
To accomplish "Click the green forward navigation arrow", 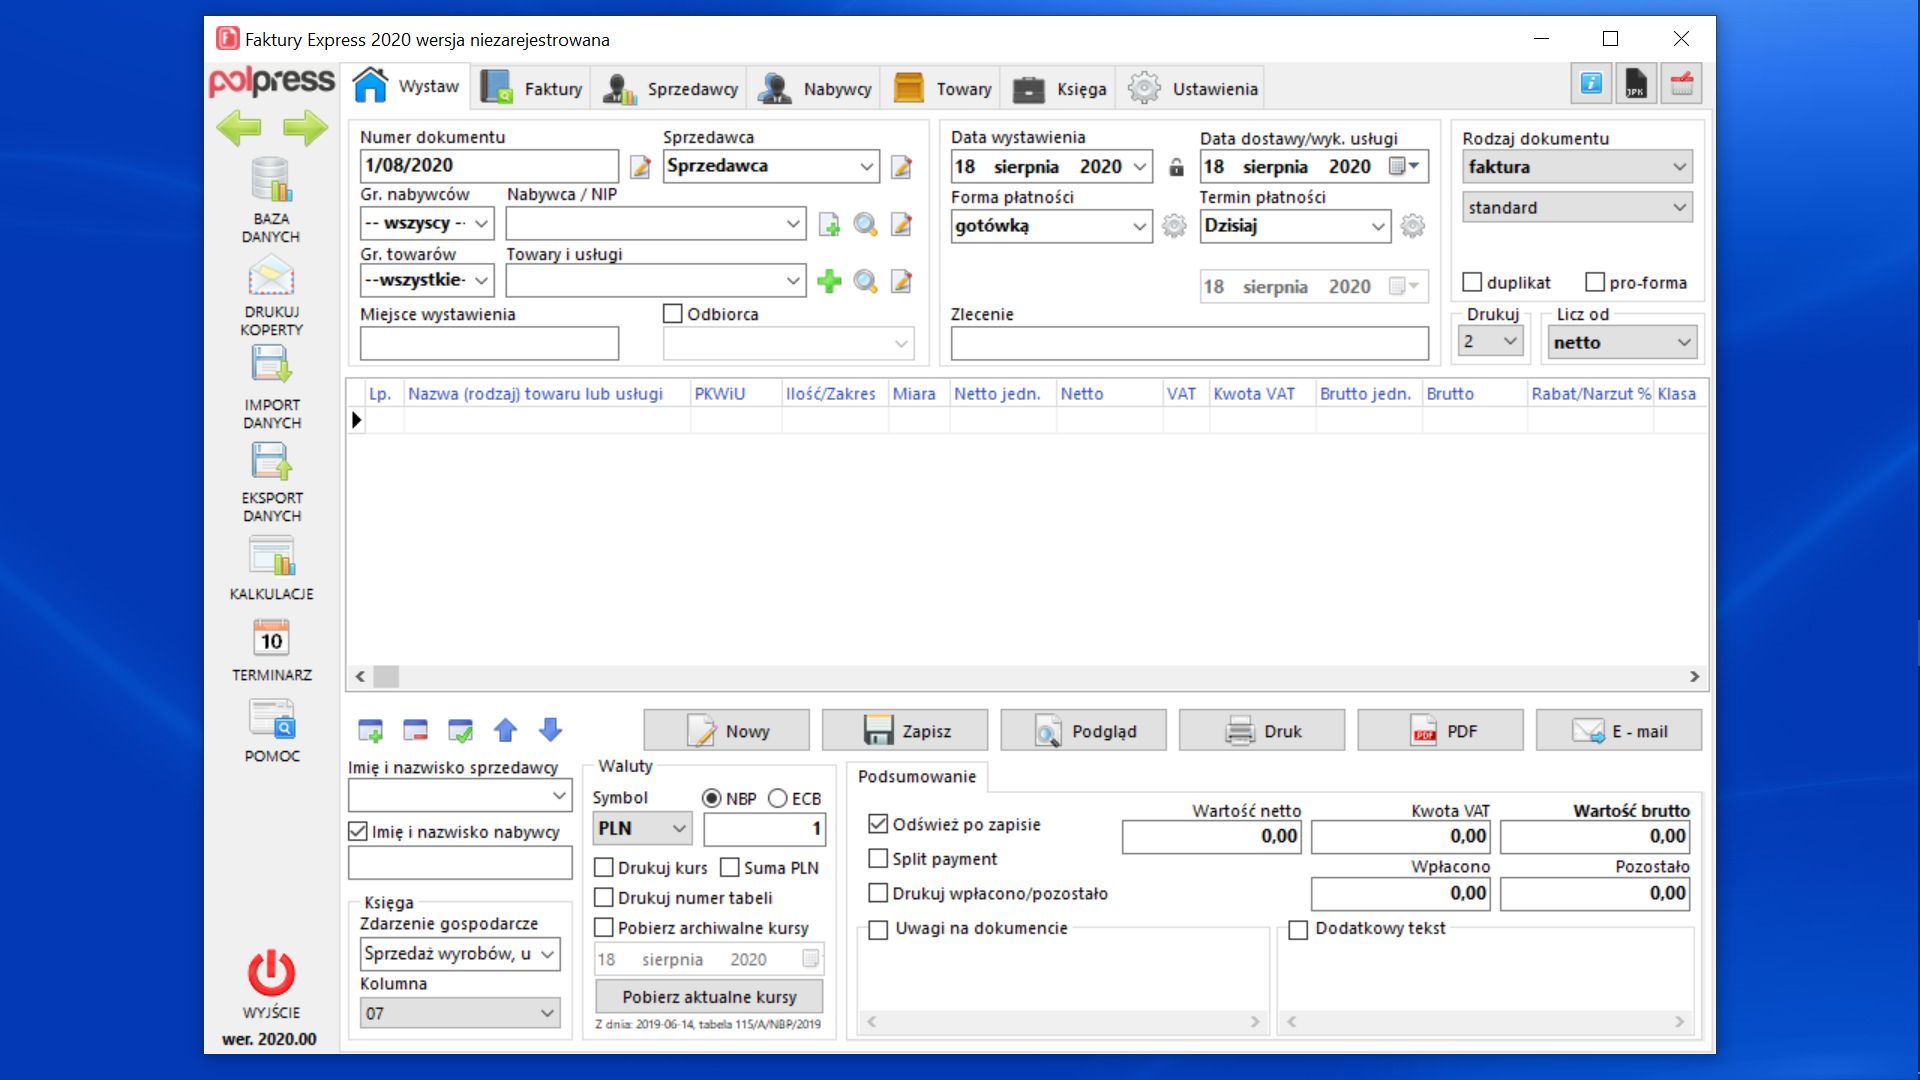I will tap(305, 128).
